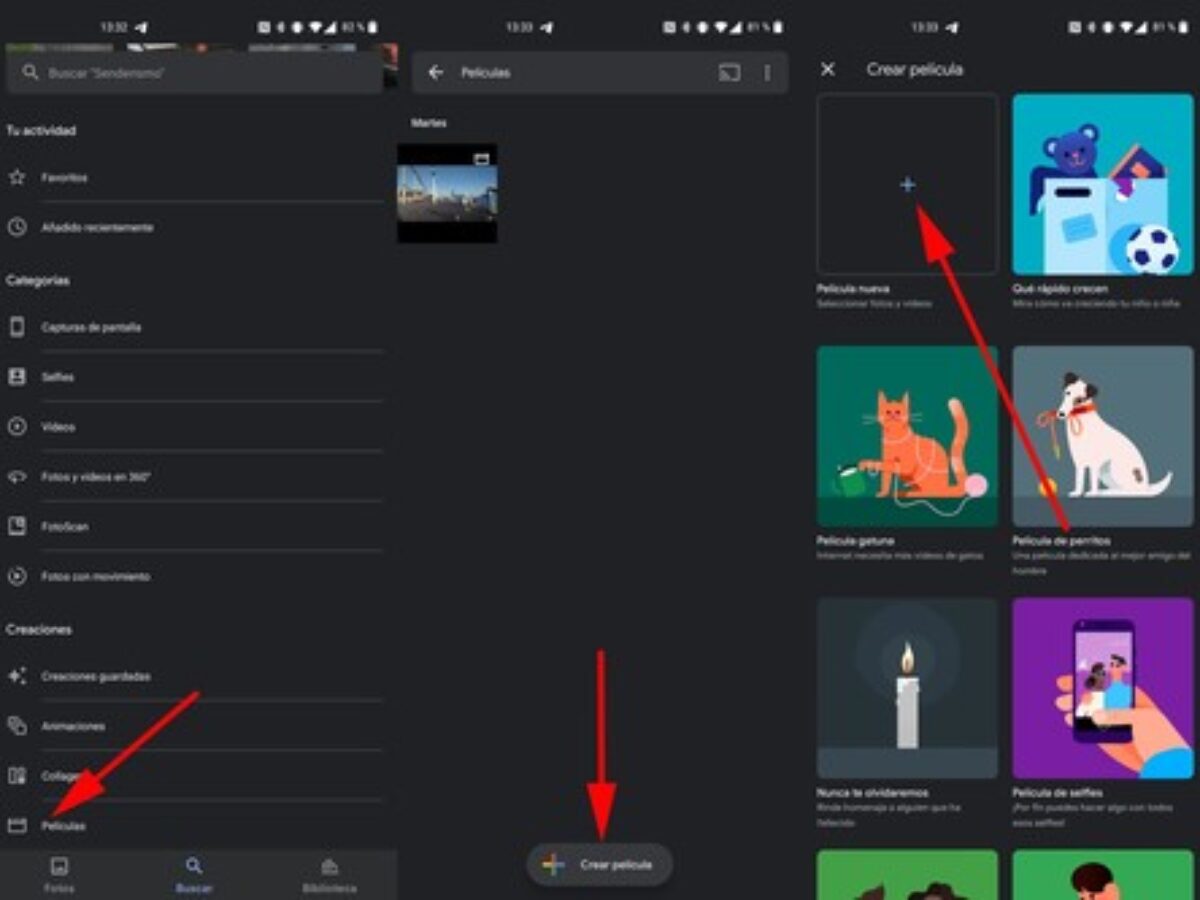Select the Animaciones icon
This screenshot has width=1200, height=900.
click(x=17, y=726)
